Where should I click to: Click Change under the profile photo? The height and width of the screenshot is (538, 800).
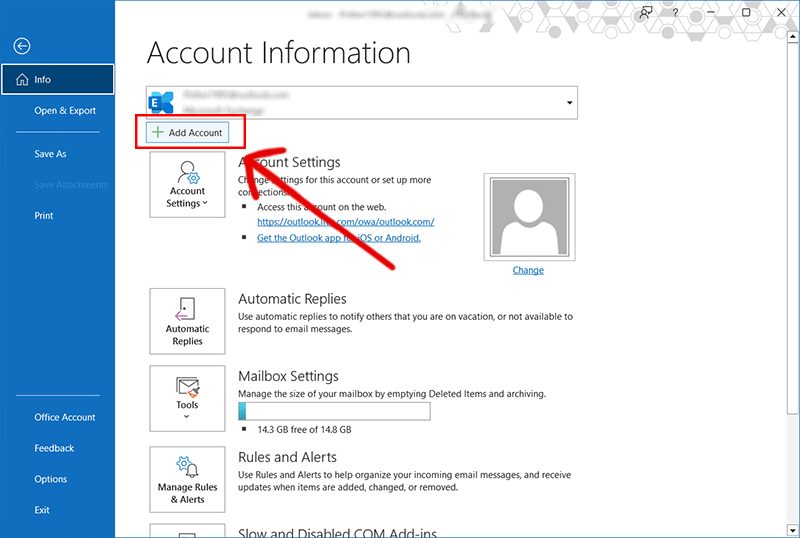(528, 270)
